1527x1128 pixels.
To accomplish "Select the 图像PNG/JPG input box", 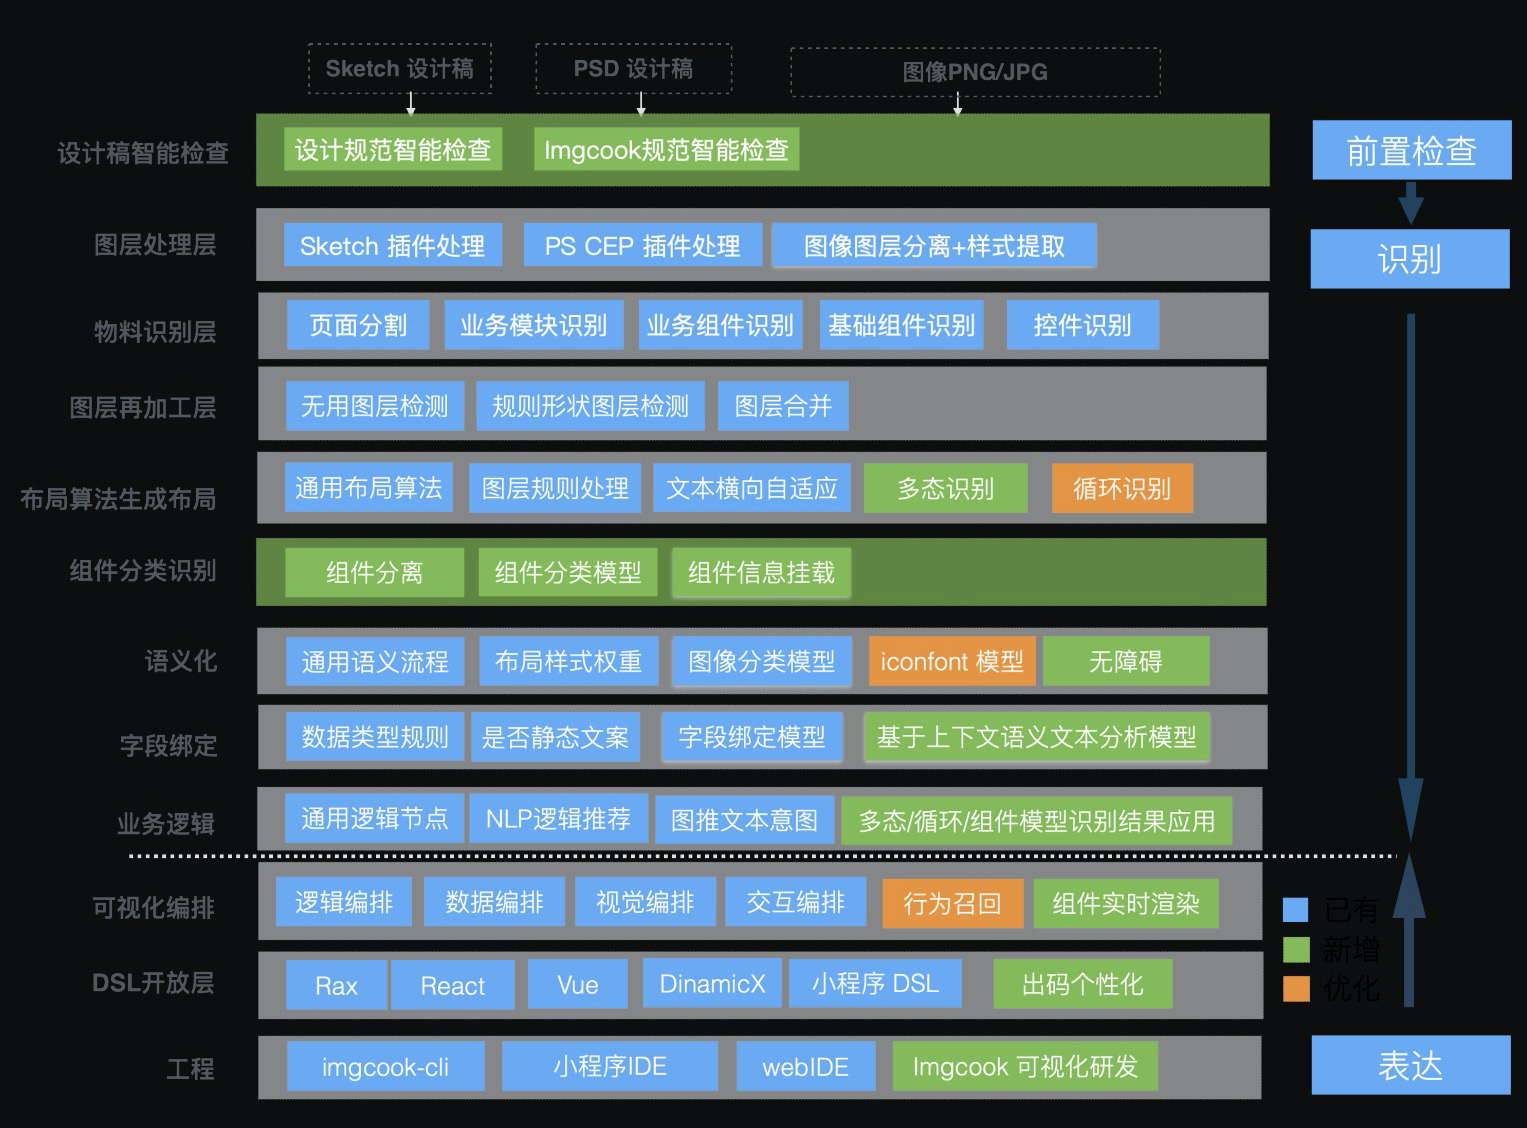I will [x=975, y=72].
